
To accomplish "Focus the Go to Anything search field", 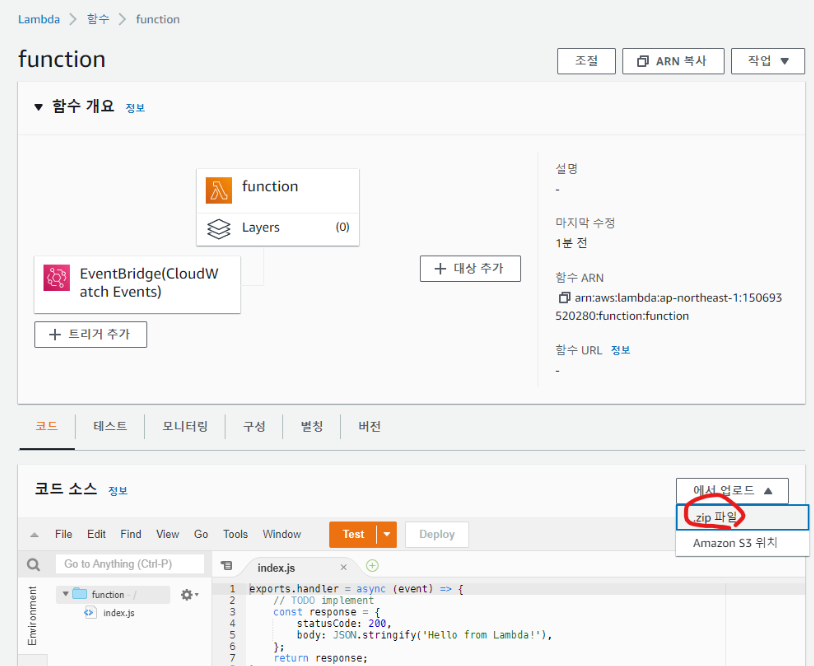I will pyautogui.click(x=130, y=564).
